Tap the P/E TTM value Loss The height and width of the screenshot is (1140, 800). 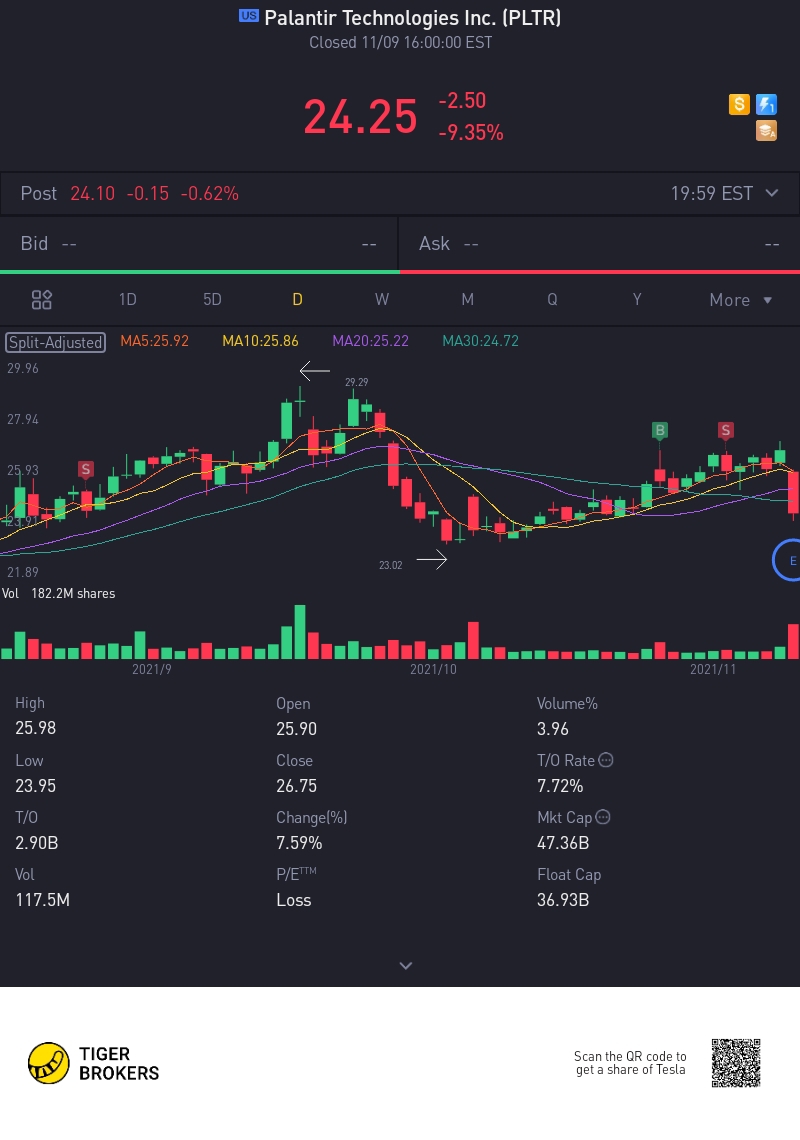click(294, 899)
